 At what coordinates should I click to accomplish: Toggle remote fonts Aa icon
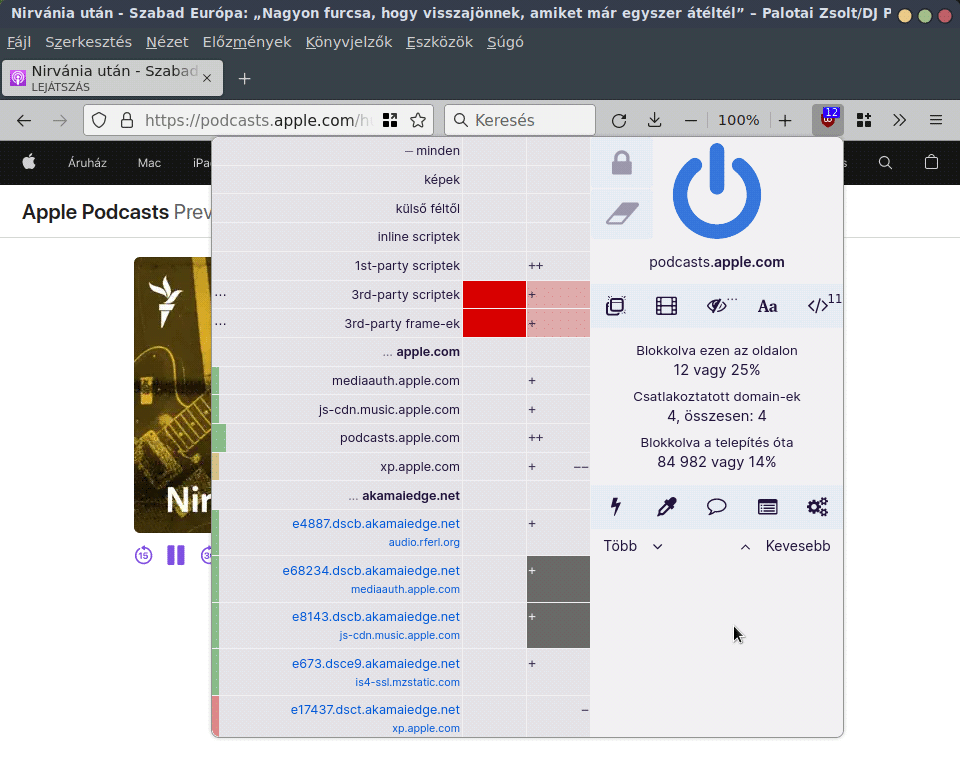[x=767, y=305]
